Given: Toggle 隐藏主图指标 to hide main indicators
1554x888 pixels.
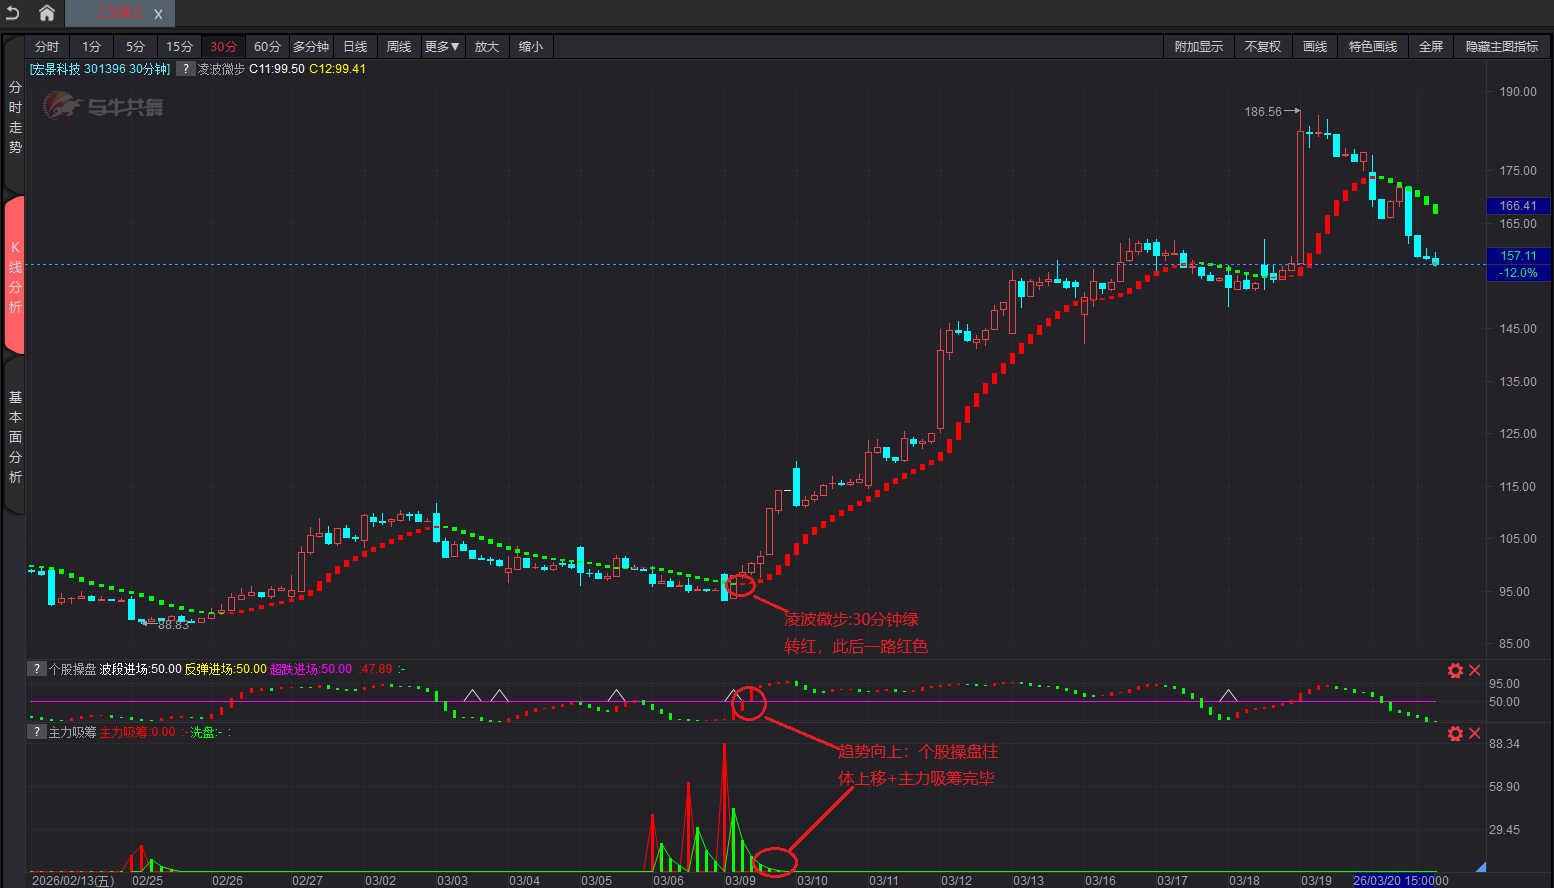Looking at the screenshot, I should [x=1502, y=47].
